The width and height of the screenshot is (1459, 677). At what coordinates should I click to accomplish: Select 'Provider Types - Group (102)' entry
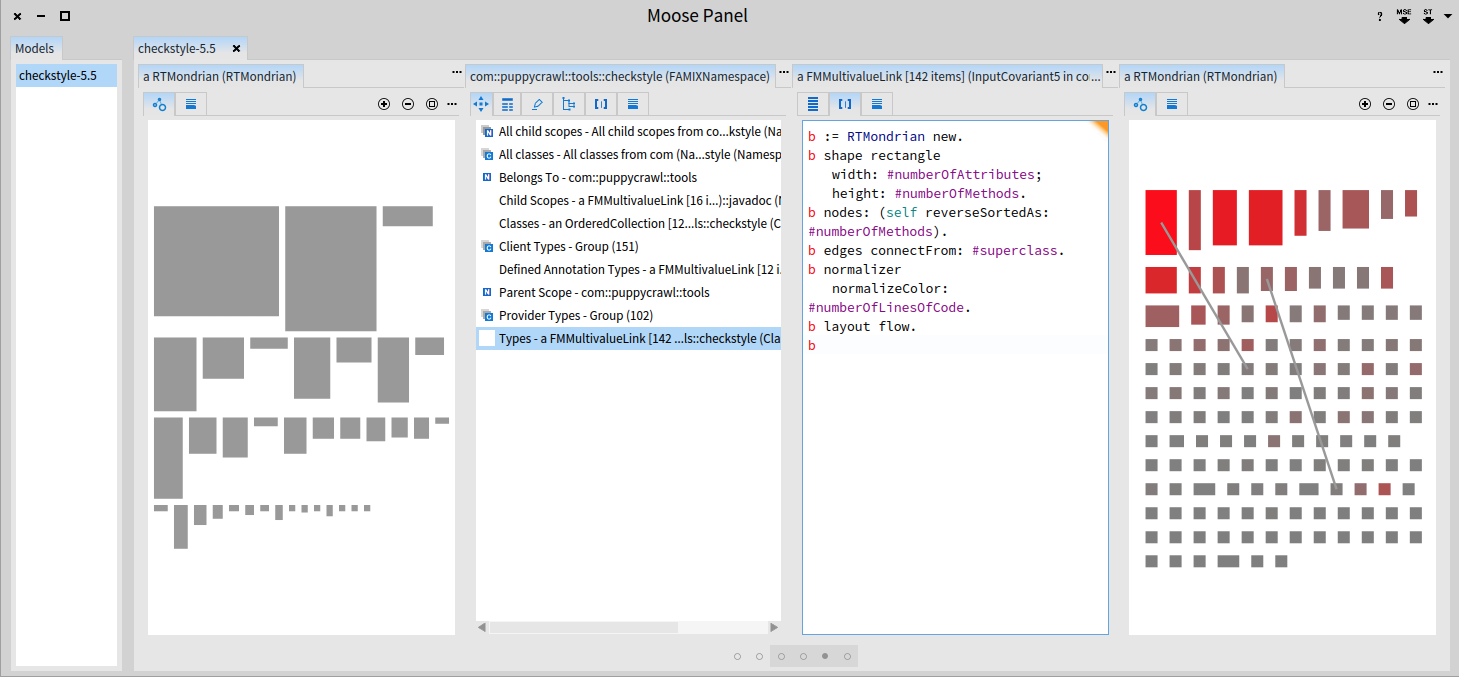pos(575,316)
